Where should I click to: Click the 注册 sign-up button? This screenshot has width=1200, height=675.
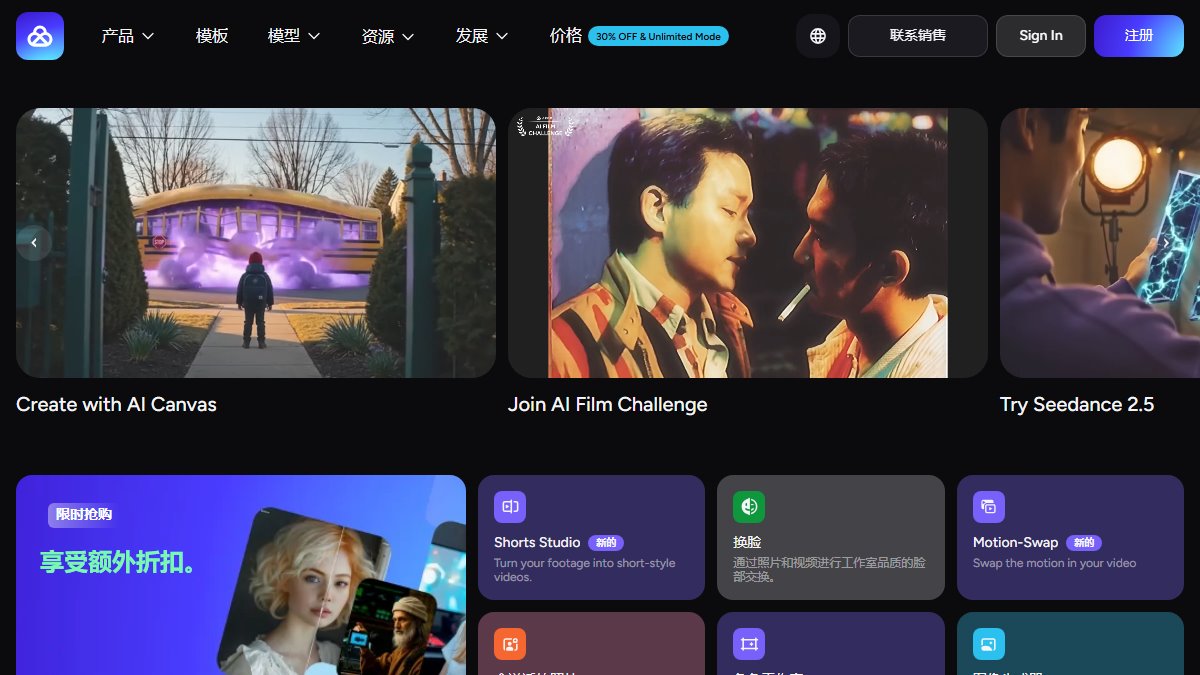tap(1139, 36)
